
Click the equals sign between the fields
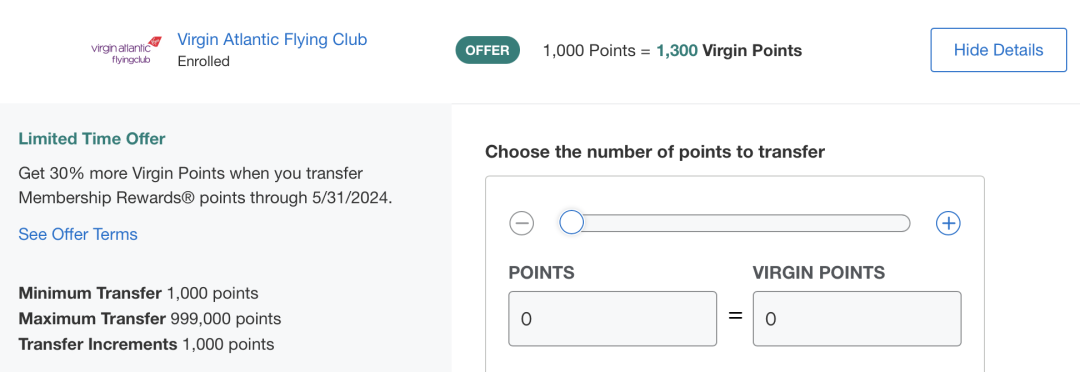(x=736, y=317)
